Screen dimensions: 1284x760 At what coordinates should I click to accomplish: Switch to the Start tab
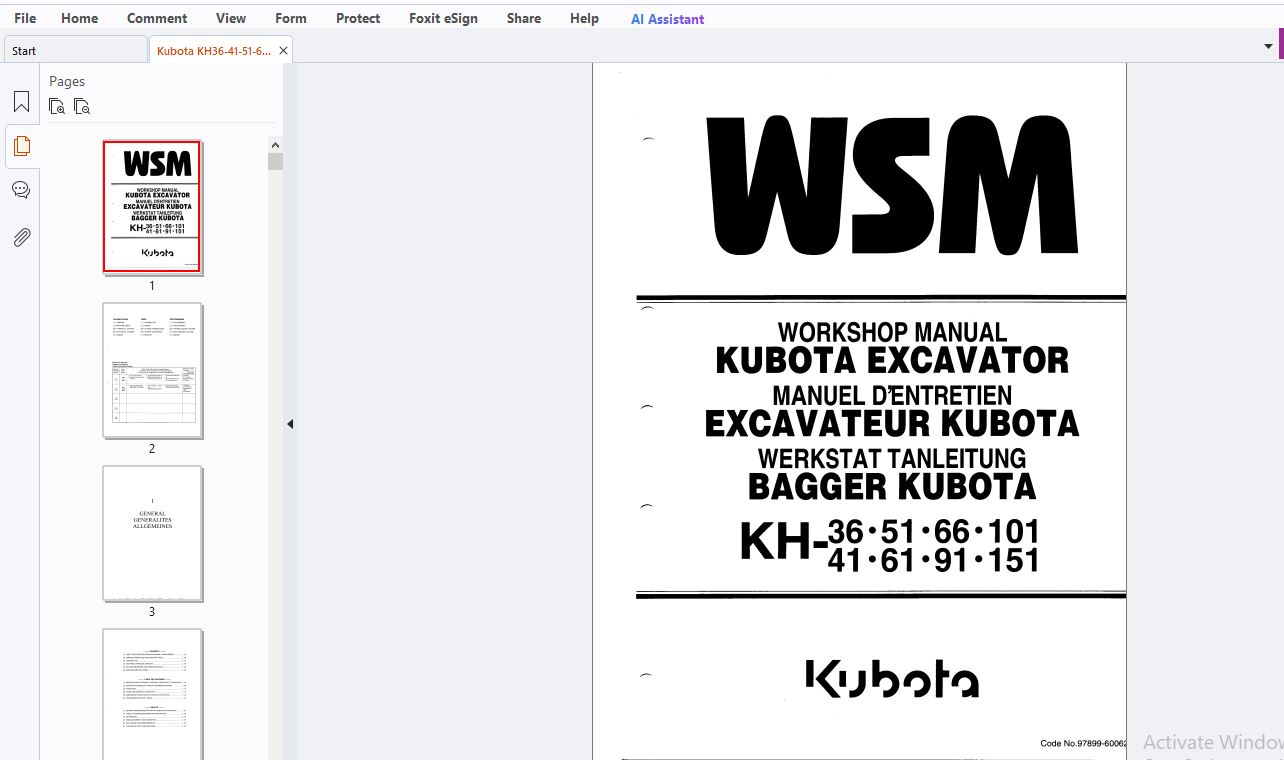(x=76, y=50)
